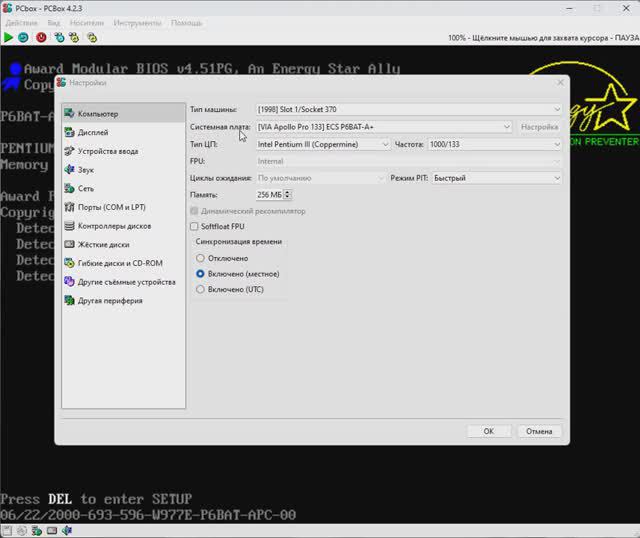Open the Помощь menu in PCBox window
640x538 pixels.
coord(186,23)
